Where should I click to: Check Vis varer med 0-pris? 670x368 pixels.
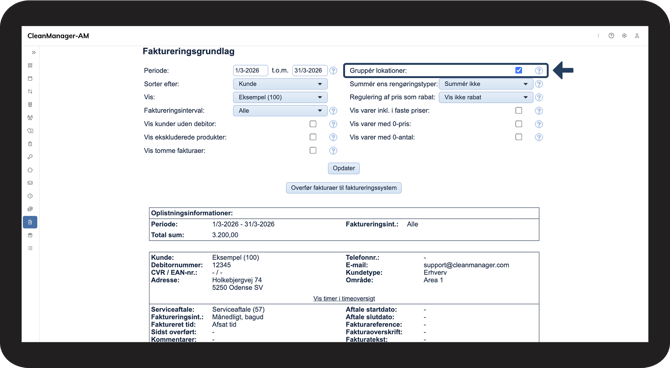click(x=518, y=124)
